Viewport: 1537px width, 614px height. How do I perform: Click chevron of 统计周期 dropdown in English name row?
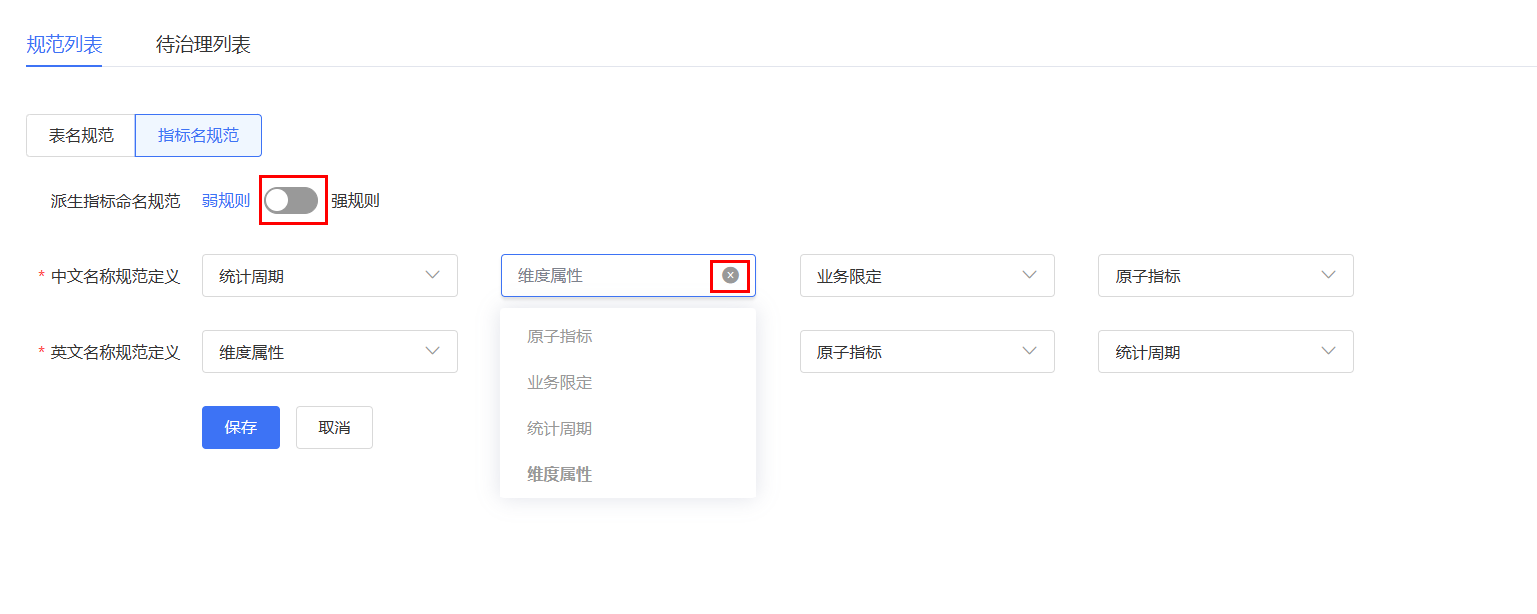point(1329,351)
